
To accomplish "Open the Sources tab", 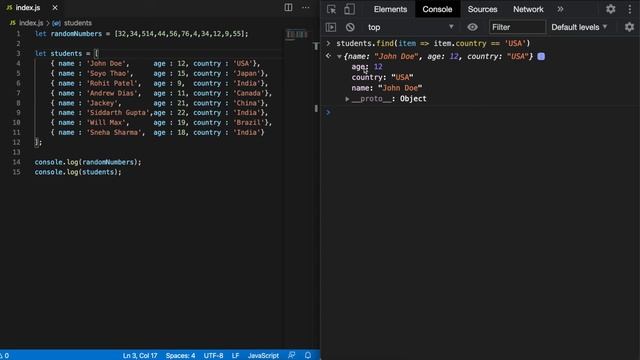I will (482, 9).
